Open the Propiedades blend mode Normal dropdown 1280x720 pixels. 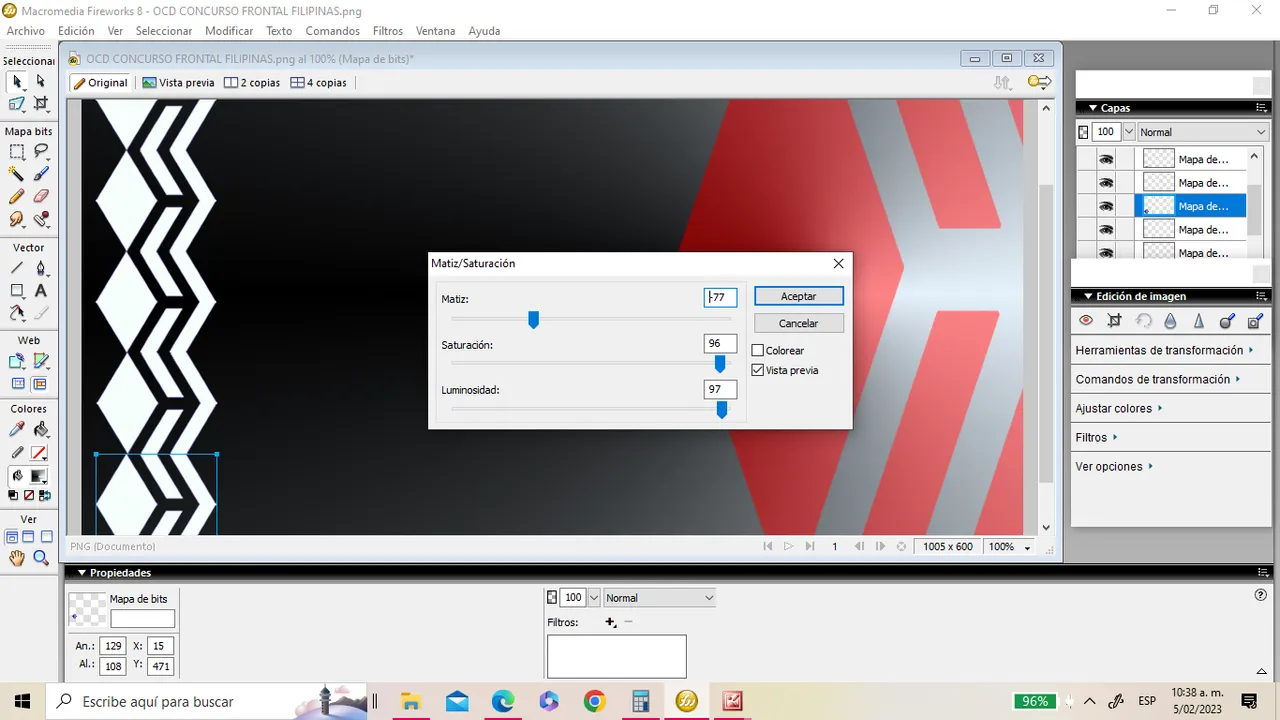tap(659, 598)
